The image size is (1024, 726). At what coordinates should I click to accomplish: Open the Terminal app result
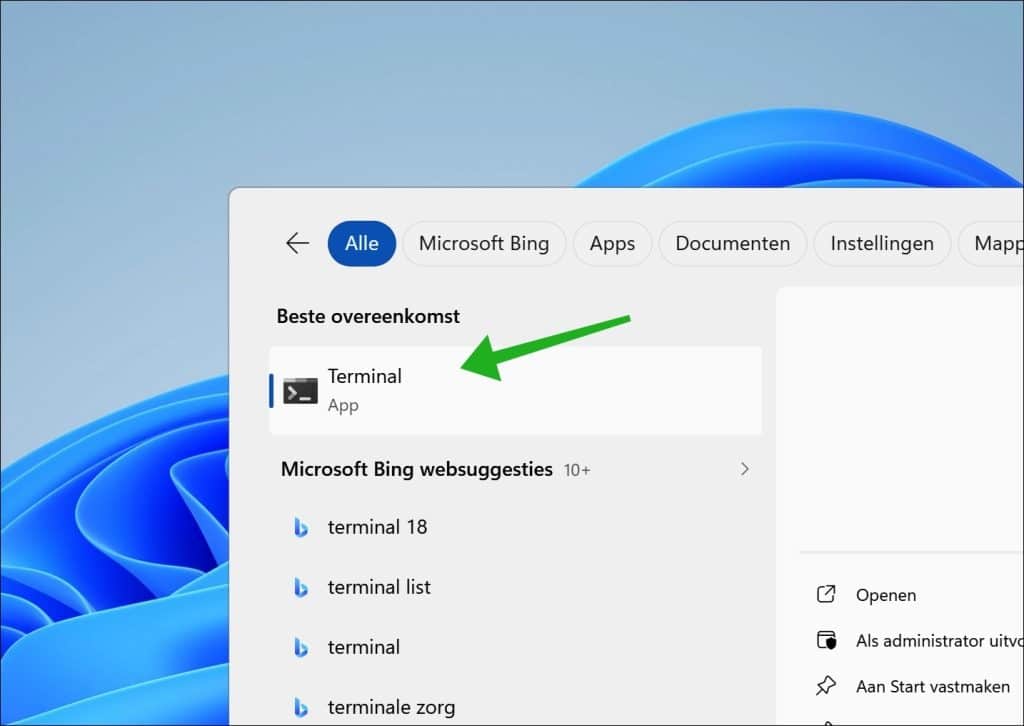tap(515, 390)
